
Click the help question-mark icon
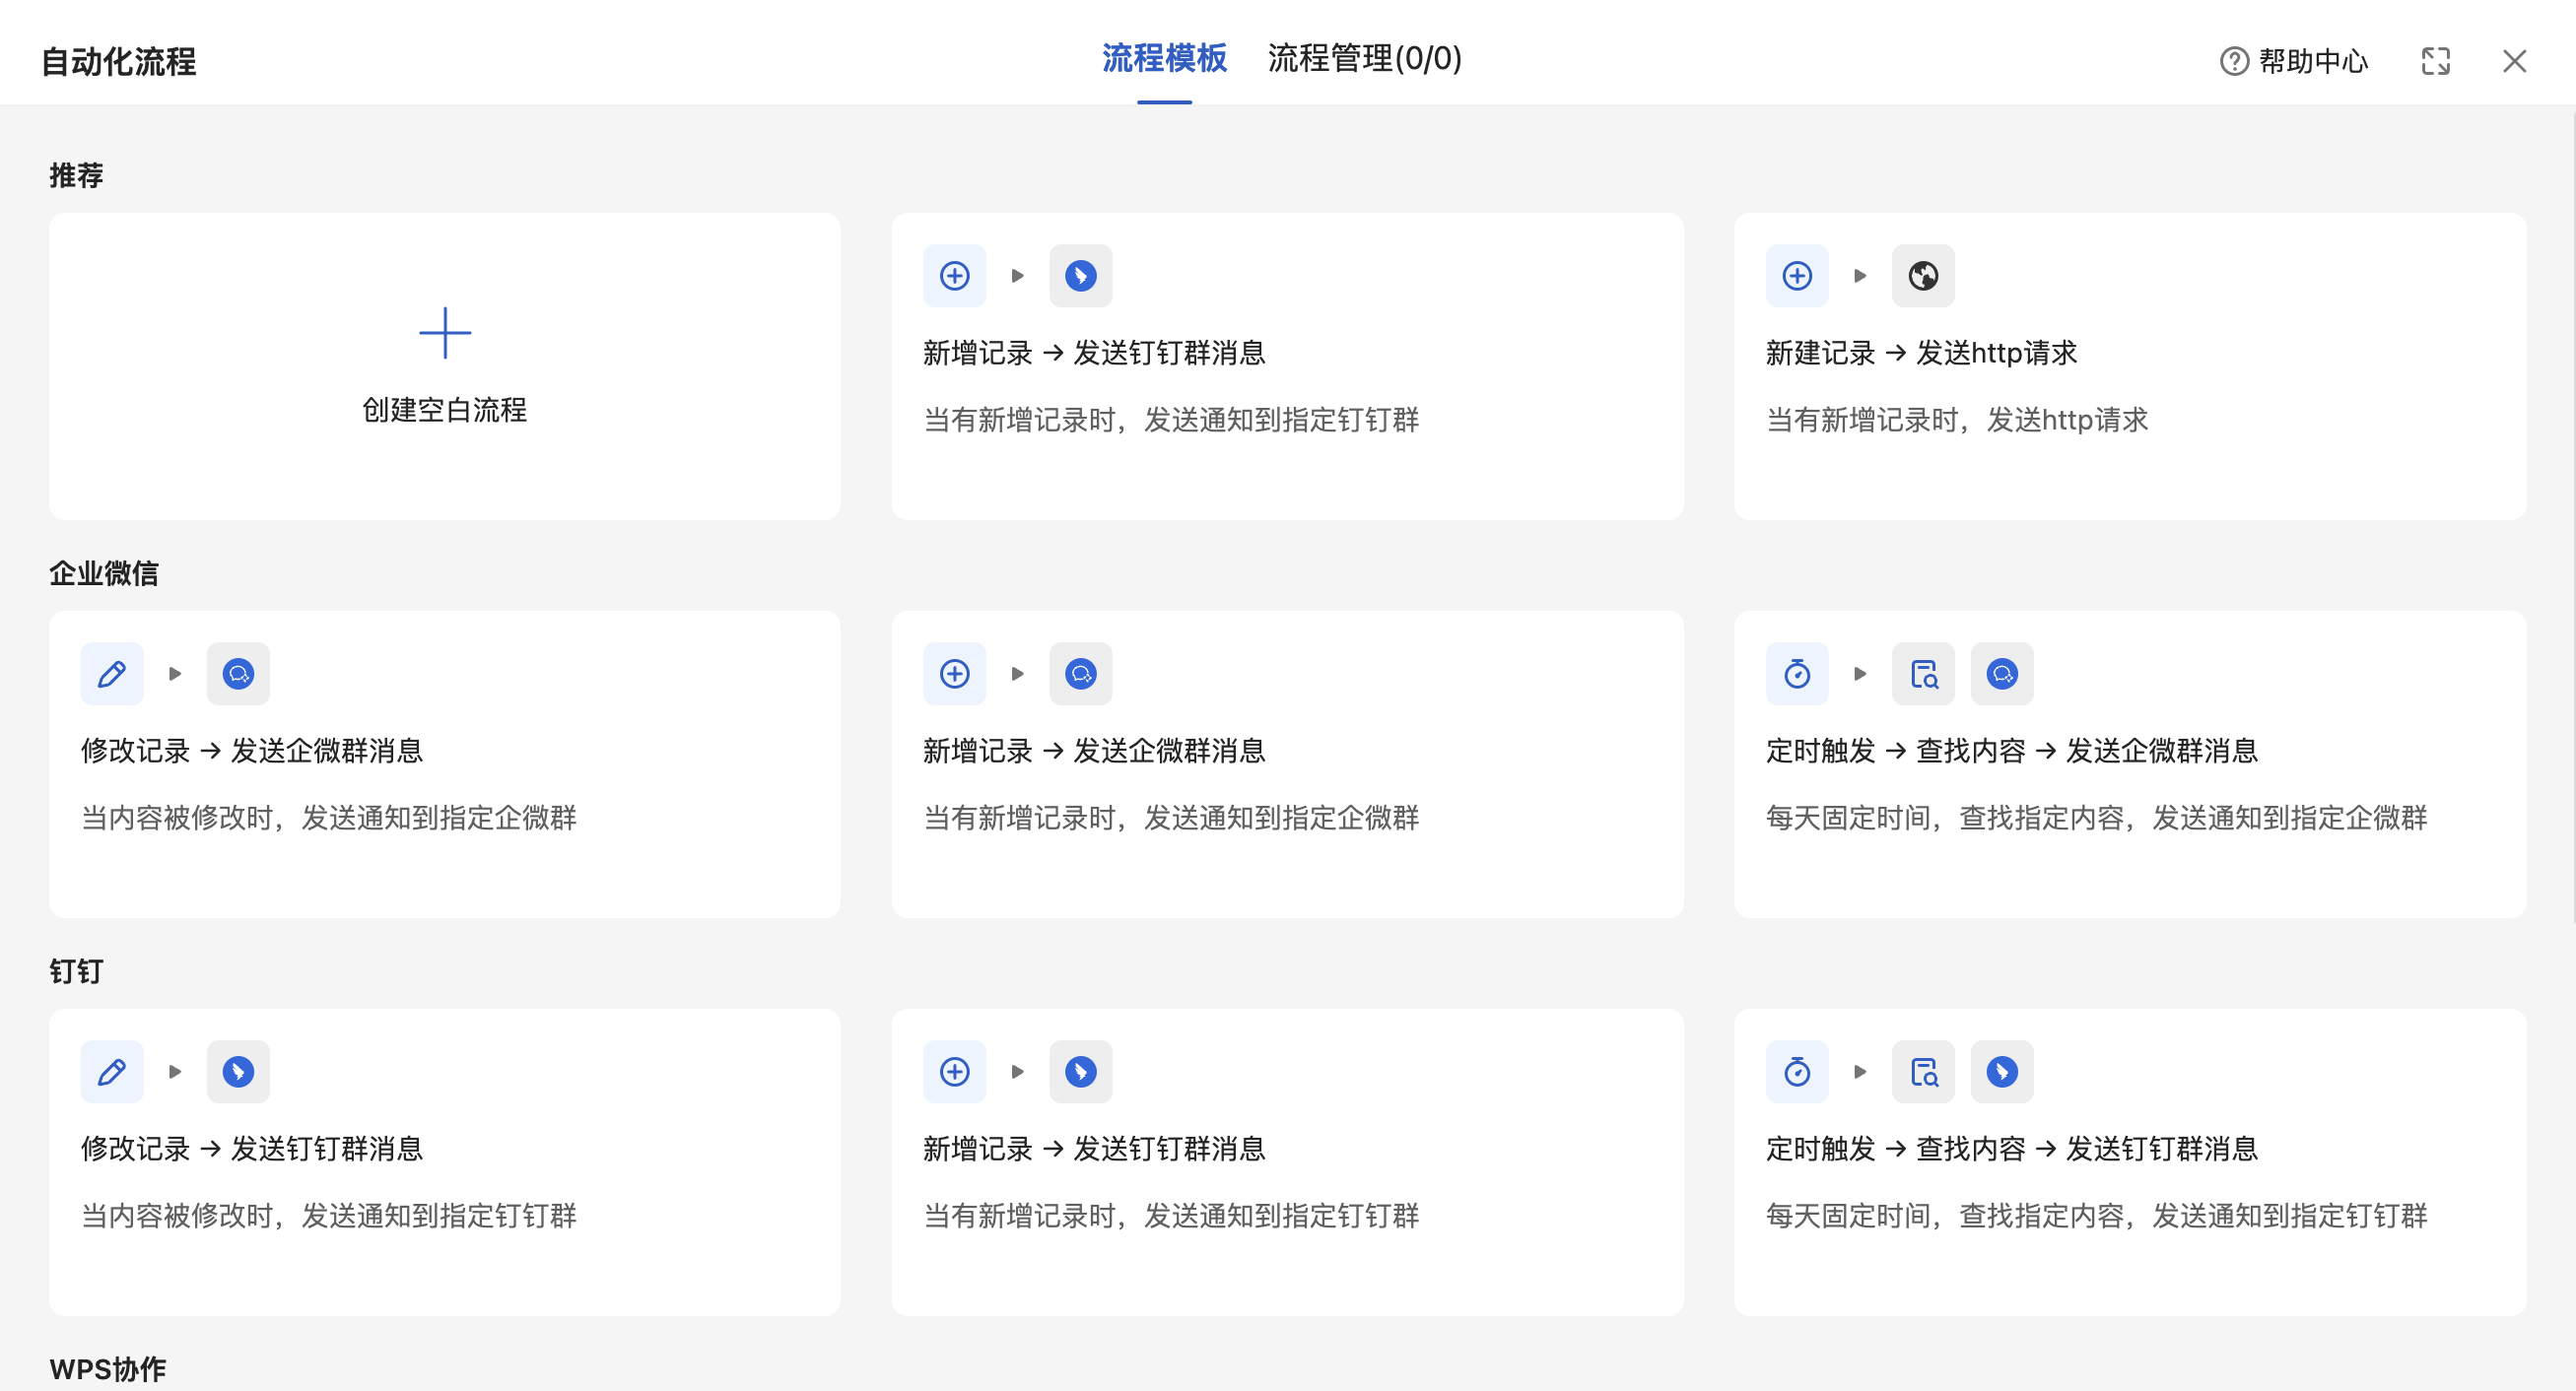(2234, 61)
